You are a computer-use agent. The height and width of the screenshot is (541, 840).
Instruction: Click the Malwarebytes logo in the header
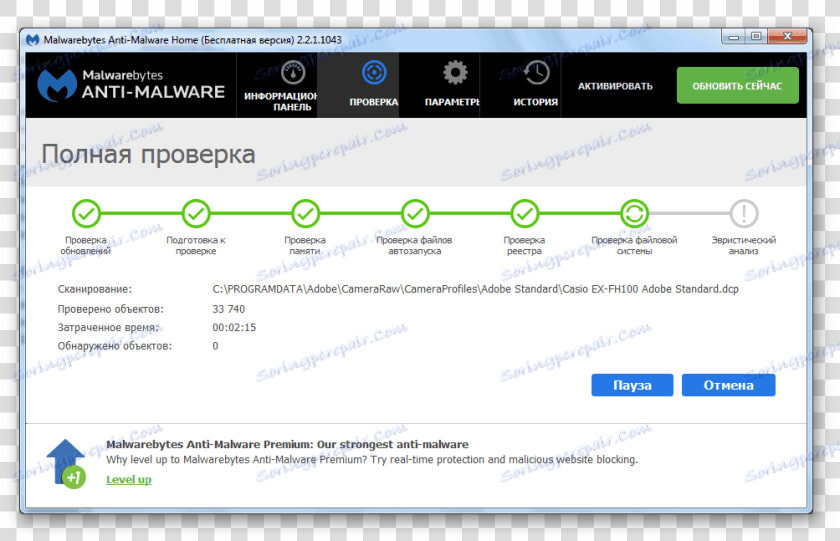[x=131, y=85]
